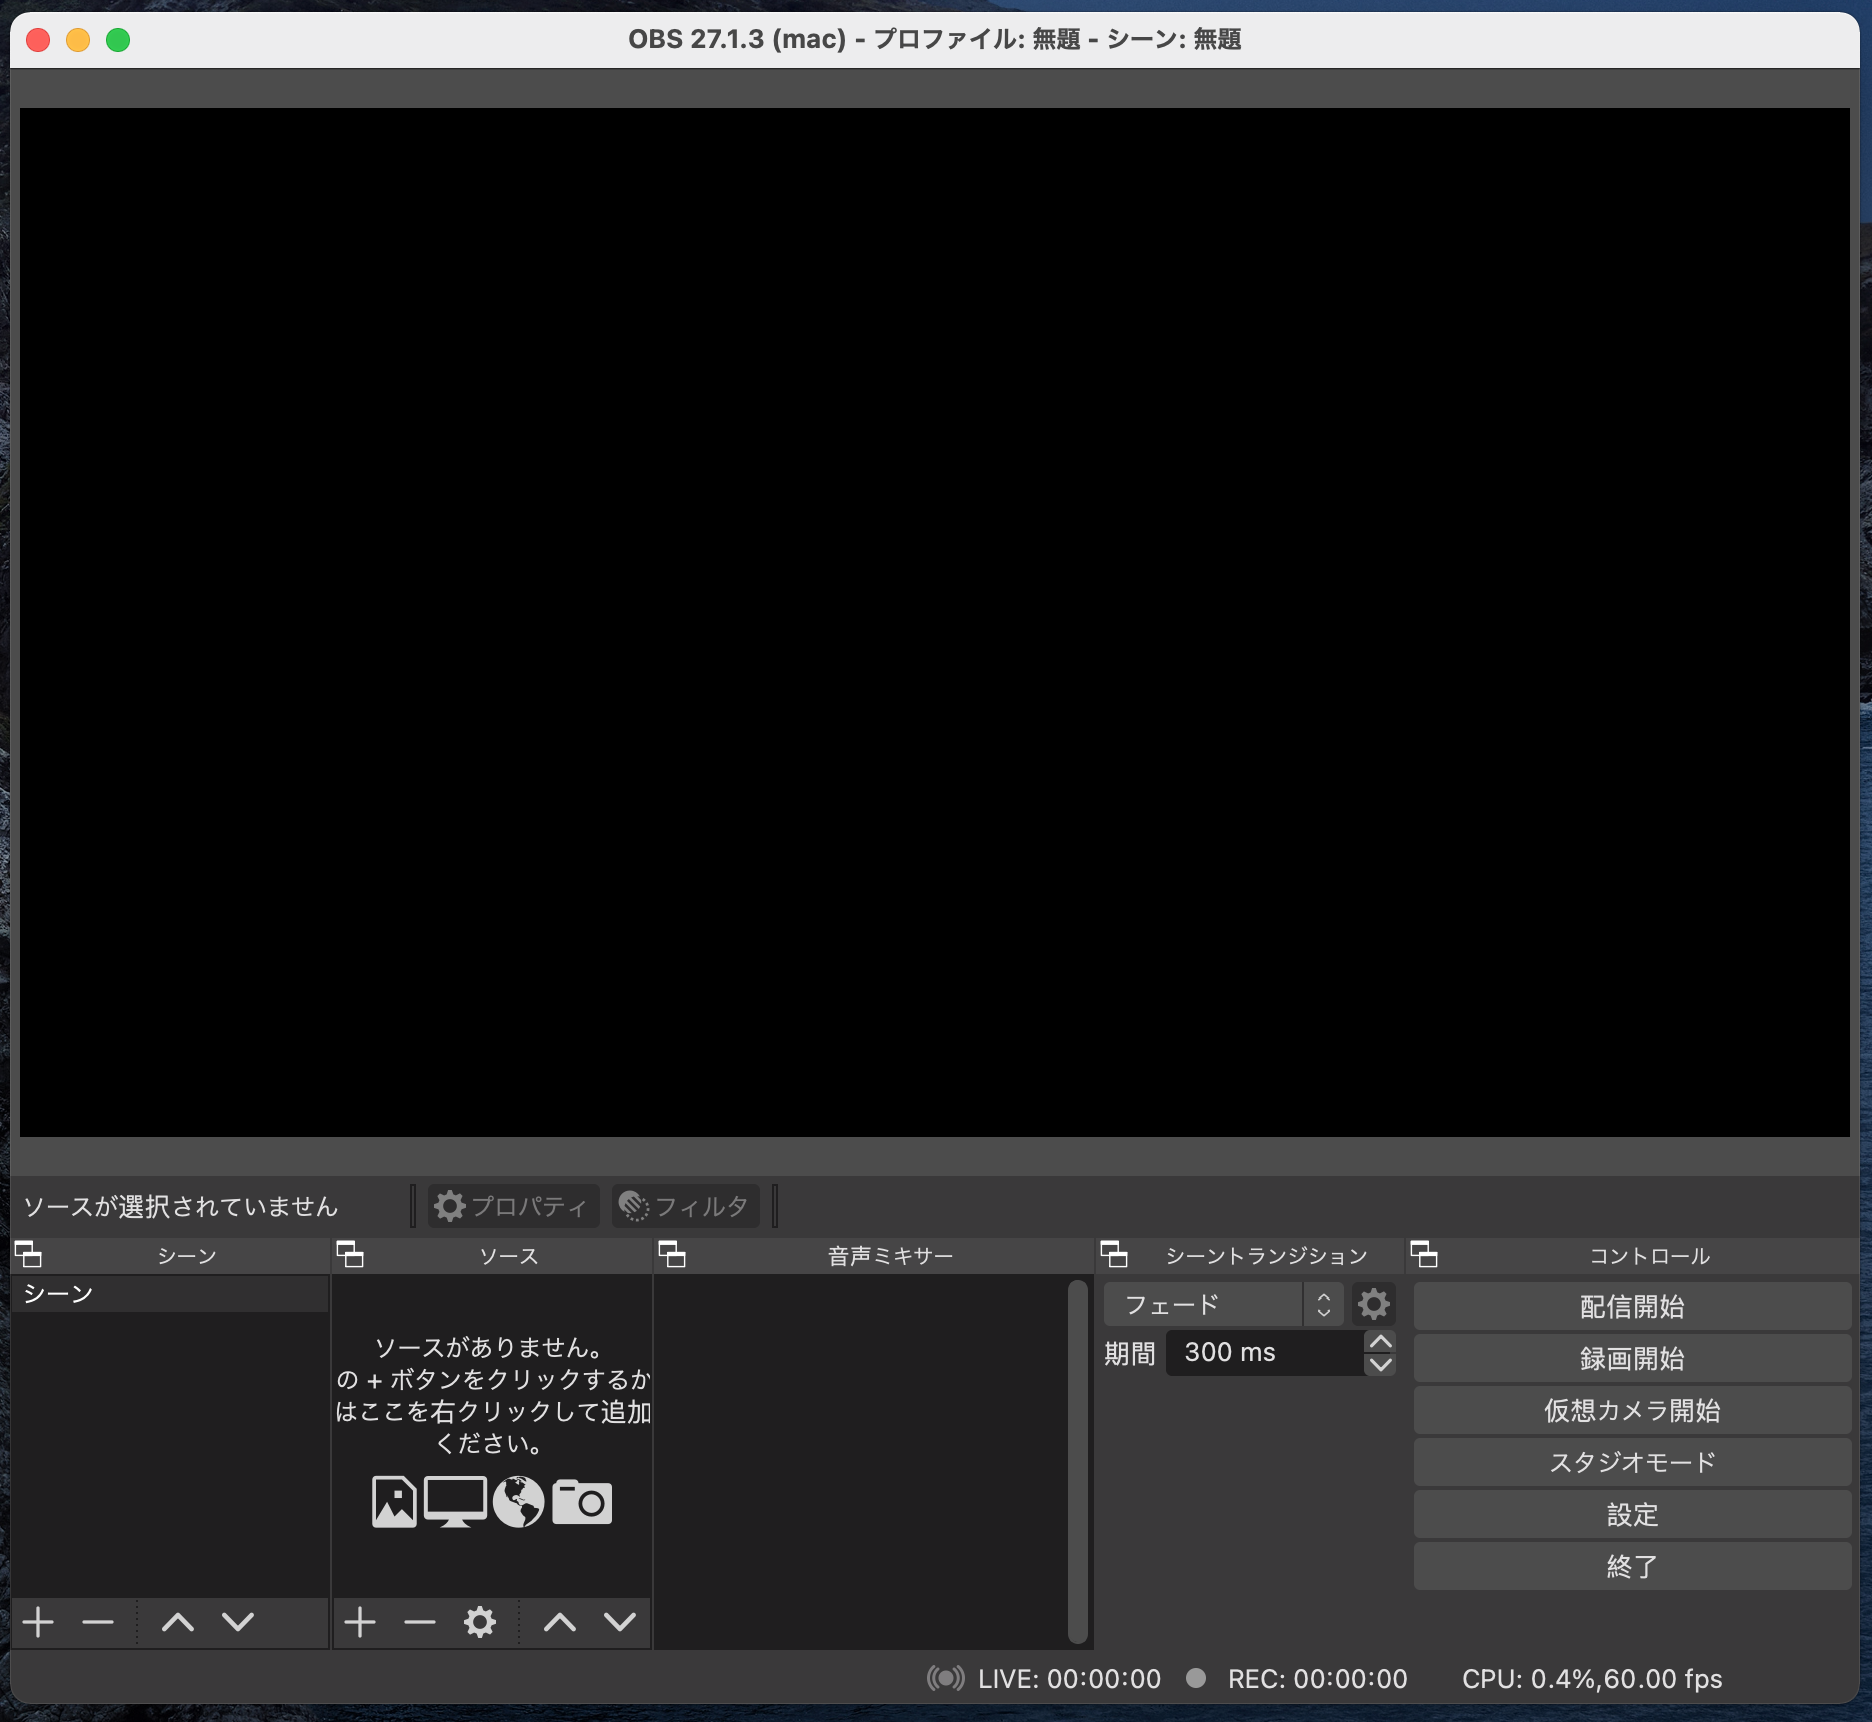The width and height of the screenshot is (1872, 1722).
Task: Undock the 音声ミキサー panel via float icon
Action: 672,1254
